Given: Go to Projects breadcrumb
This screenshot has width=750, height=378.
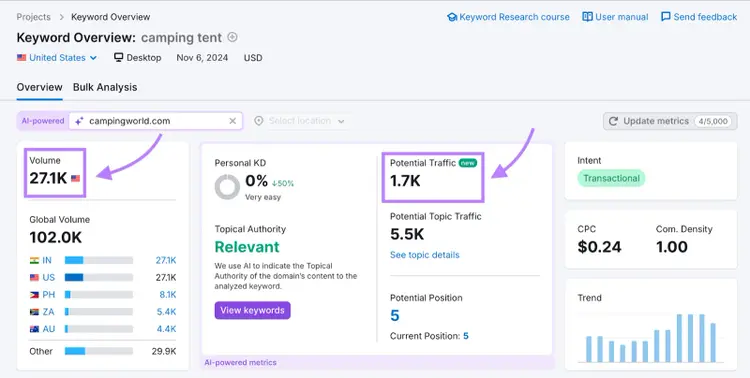Looking at the screenshot, I should point(33,17).
